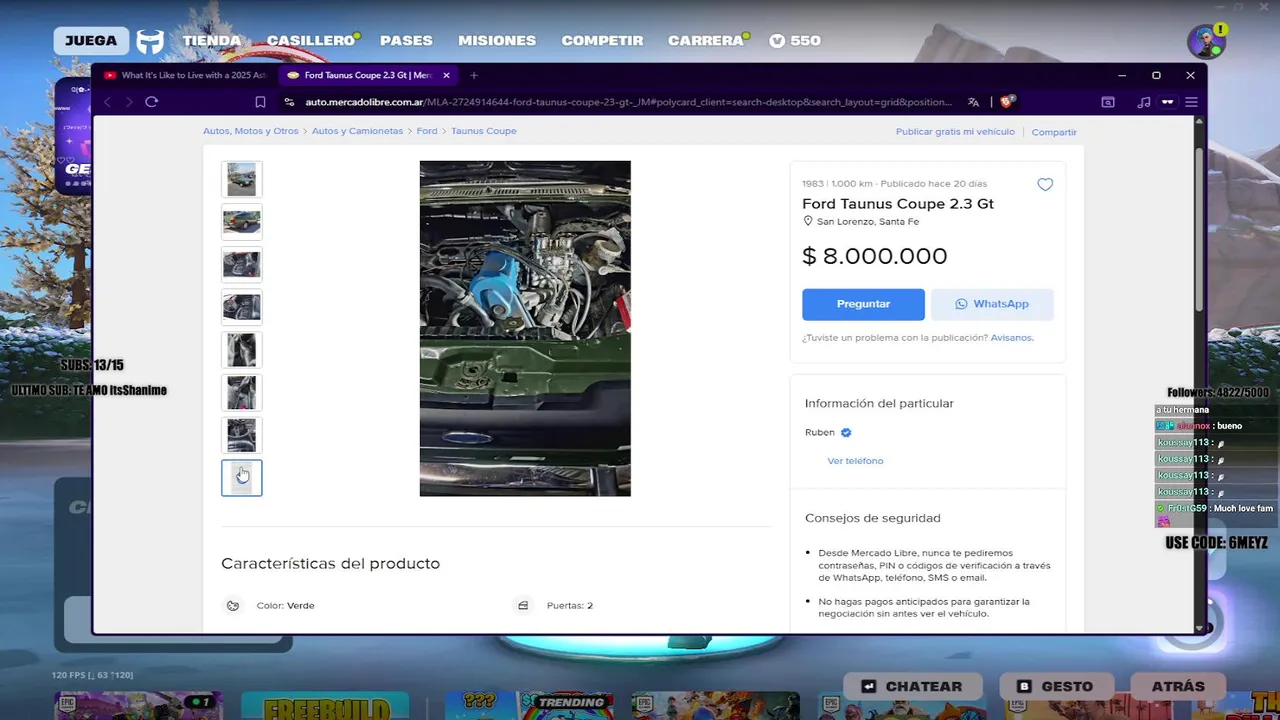Select the Ford Taunus Coupe browser tab
The height and width of the screenshot is (720, 1280).
click(x=368, y=75)
